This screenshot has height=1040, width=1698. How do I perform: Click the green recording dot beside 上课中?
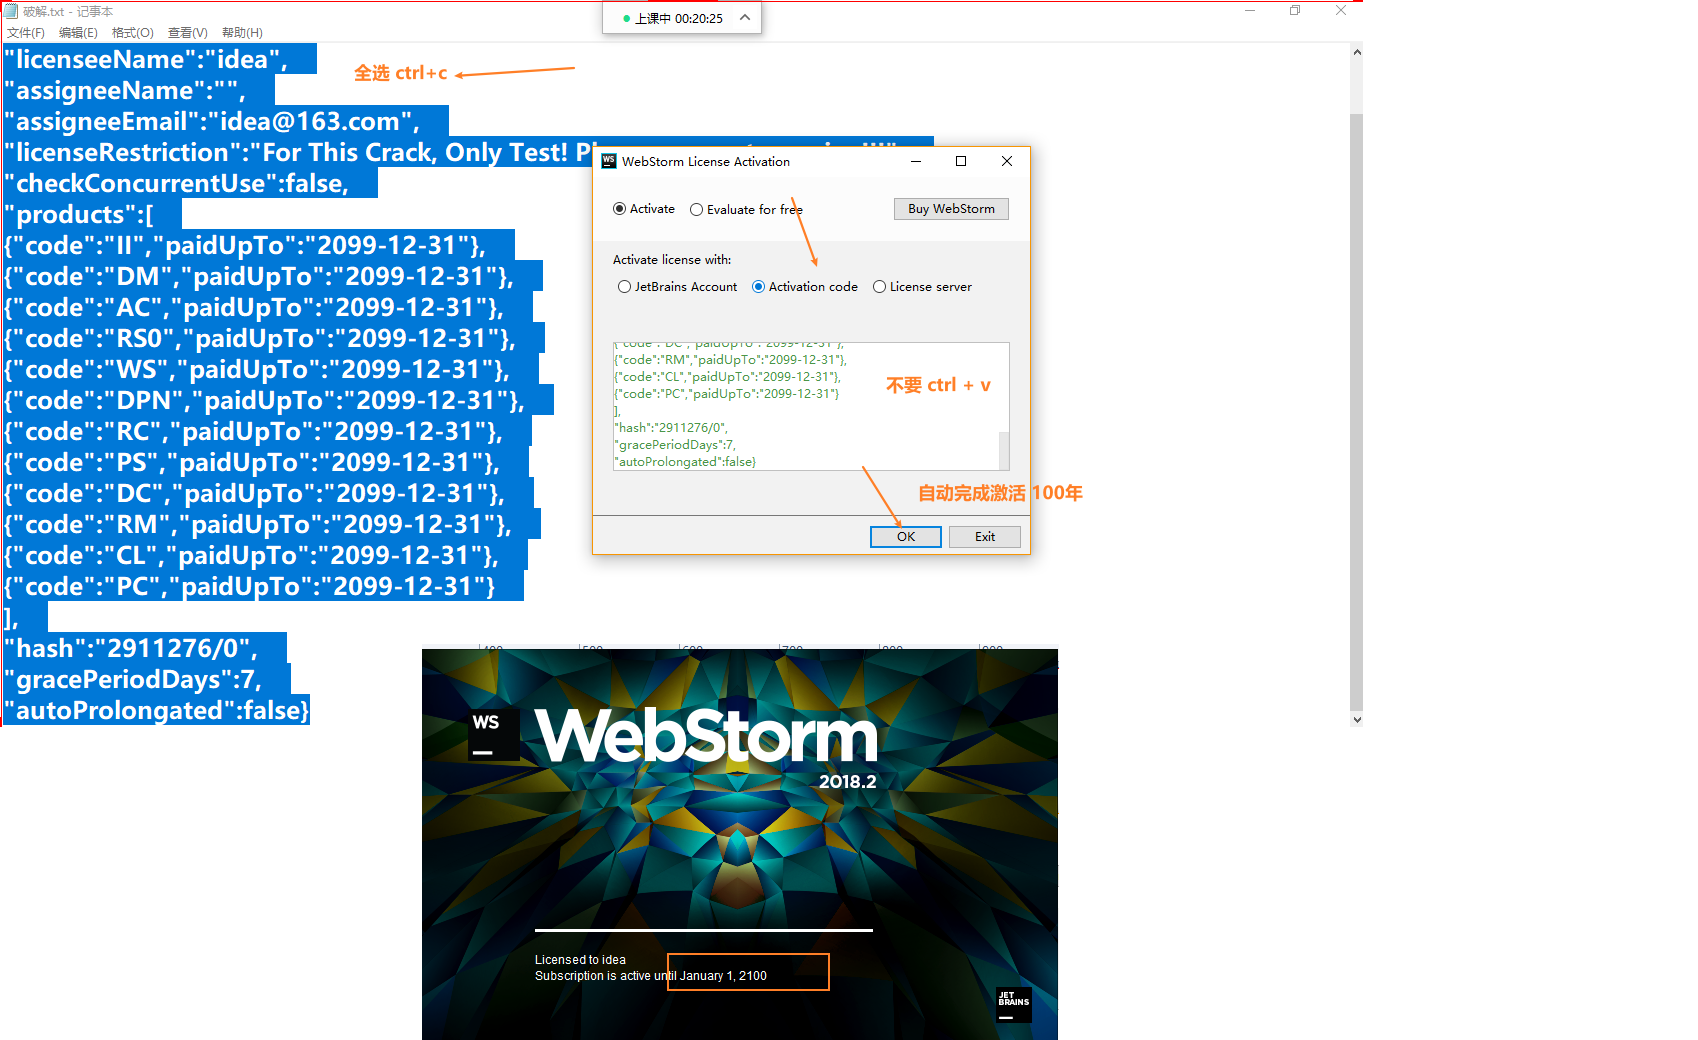click(x=626, y=19)
